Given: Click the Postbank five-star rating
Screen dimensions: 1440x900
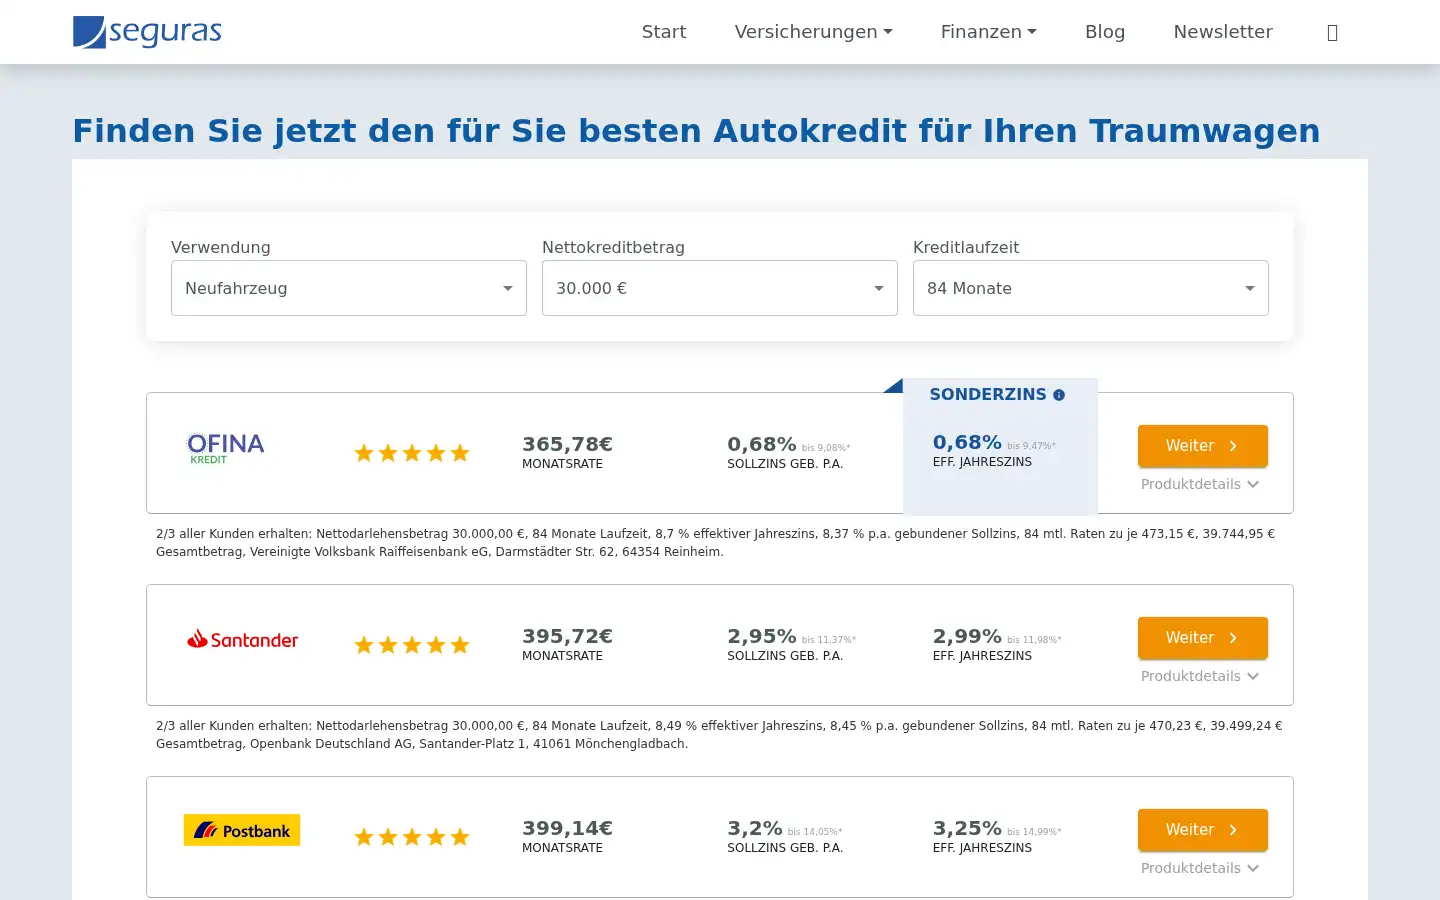Looking at the screenshot, I should click(412, 837).
